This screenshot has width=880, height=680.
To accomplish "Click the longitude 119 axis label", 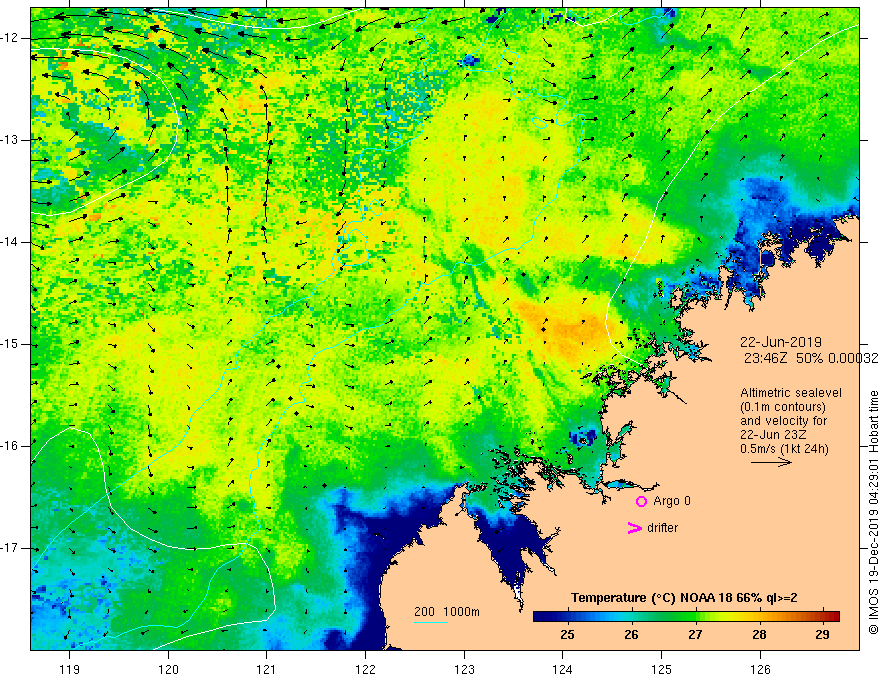I will (x=70, y=669).
